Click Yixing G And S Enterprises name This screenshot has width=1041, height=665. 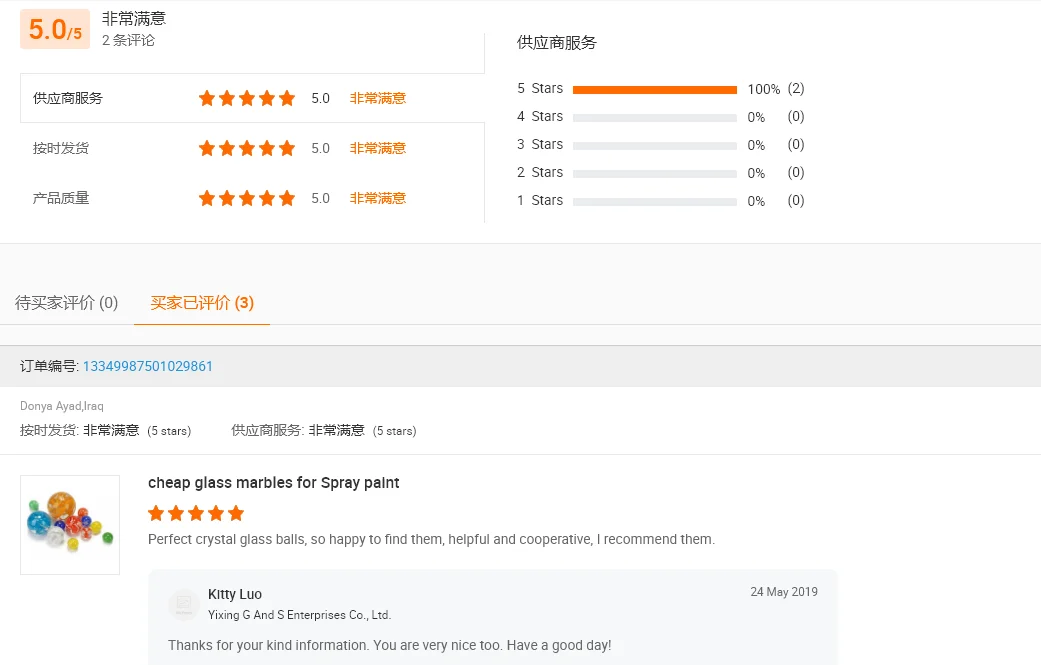(x=299, y=615)
